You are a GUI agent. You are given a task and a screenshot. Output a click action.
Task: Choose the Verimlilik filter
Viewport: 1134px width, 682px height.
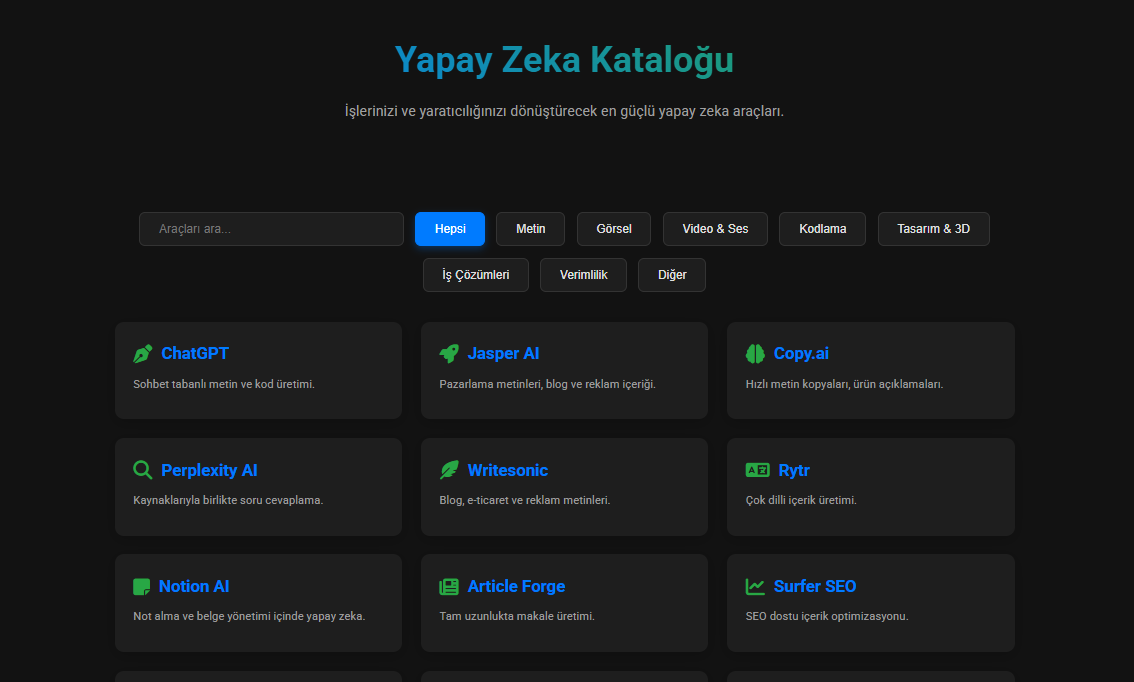(x=584, y=275)
